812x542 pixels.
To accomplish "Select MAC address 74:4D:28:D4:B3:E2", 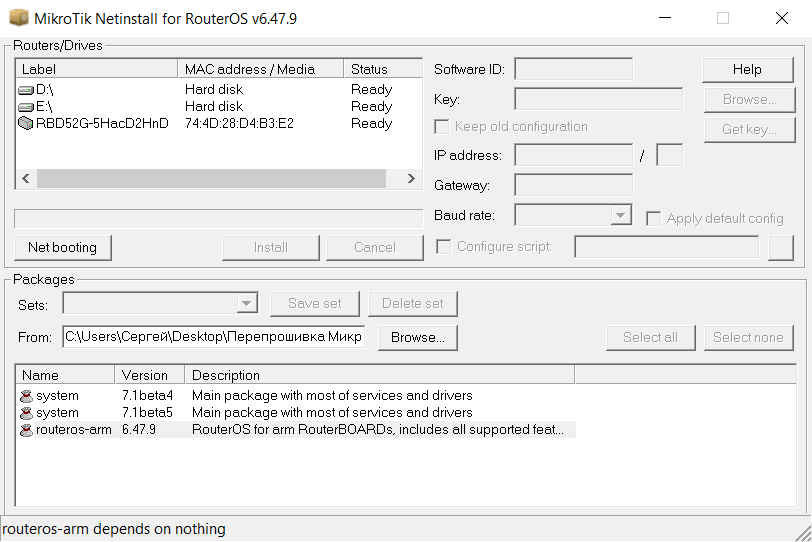I will click(x=239, y=124).
